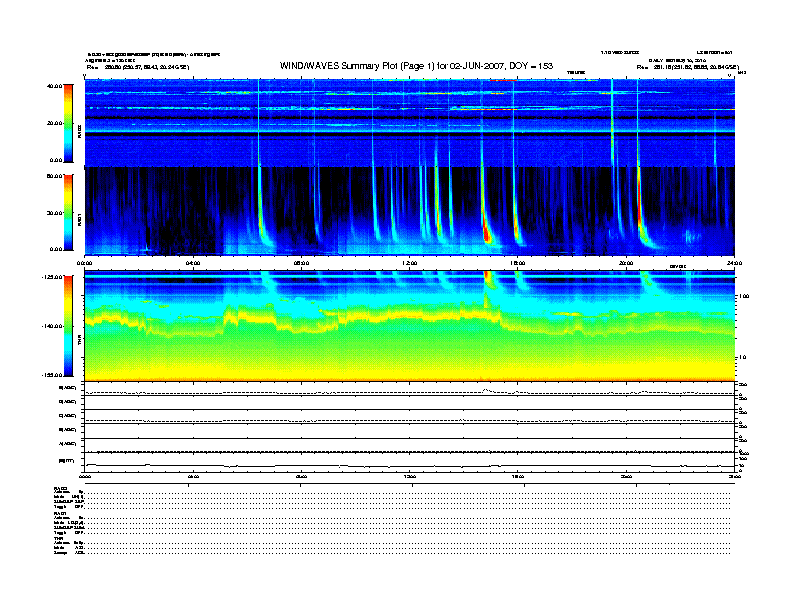Click the 100 frequency label beside TNR panel

[743, 296]
